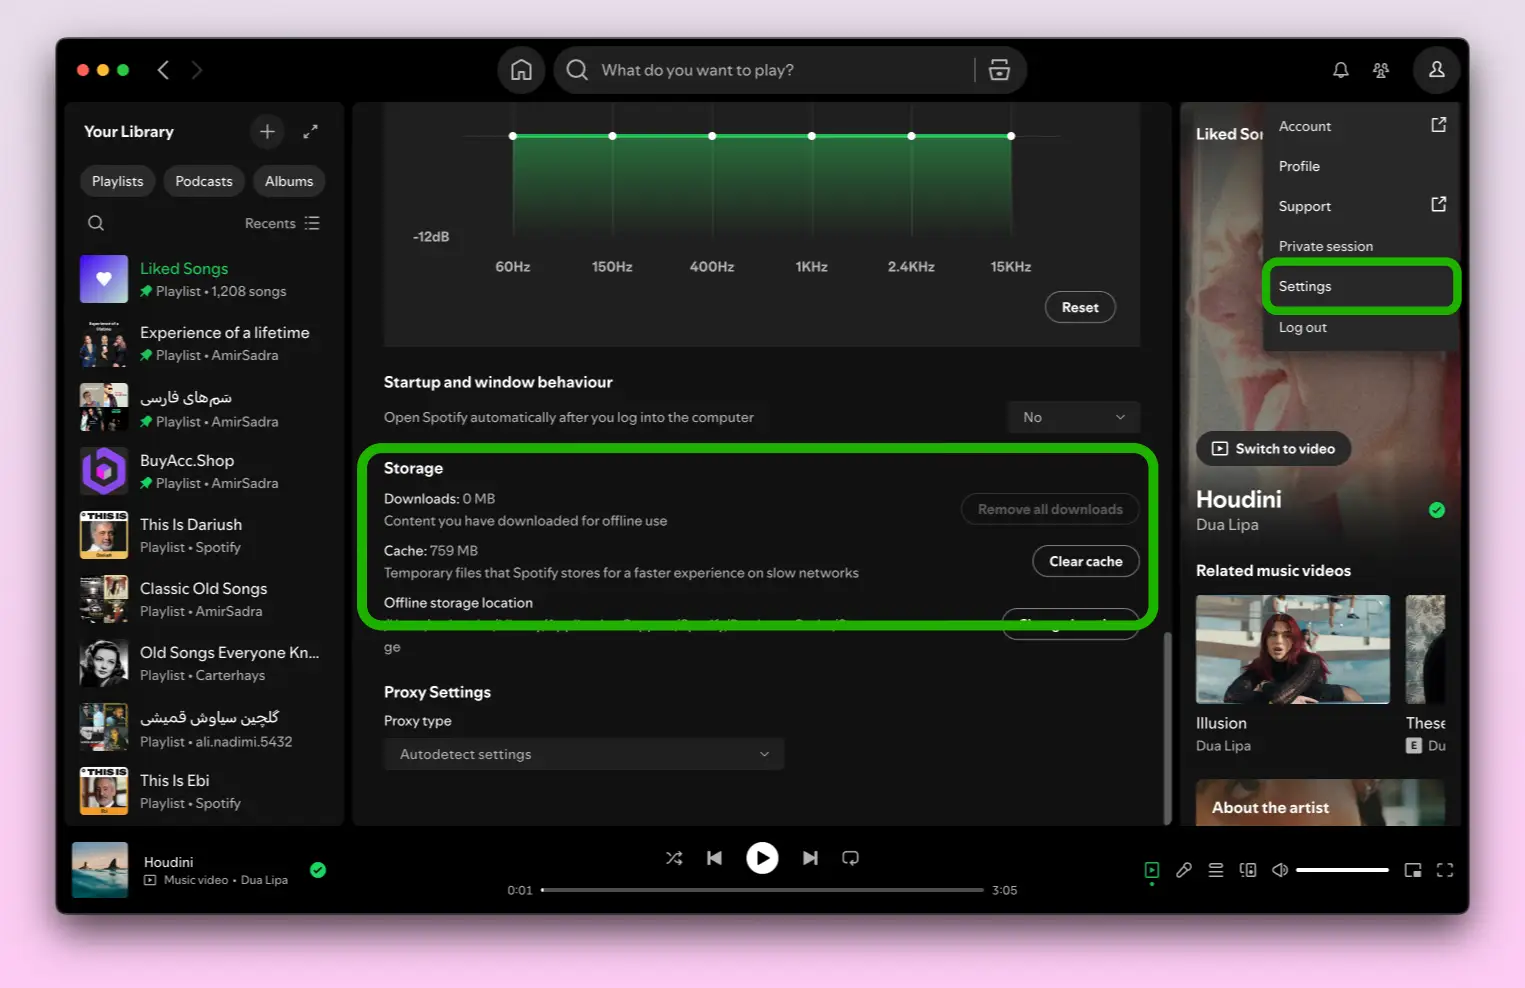Skip to the next track
The width and height of the screenshot is (1525, 988).
pos(810,858)
